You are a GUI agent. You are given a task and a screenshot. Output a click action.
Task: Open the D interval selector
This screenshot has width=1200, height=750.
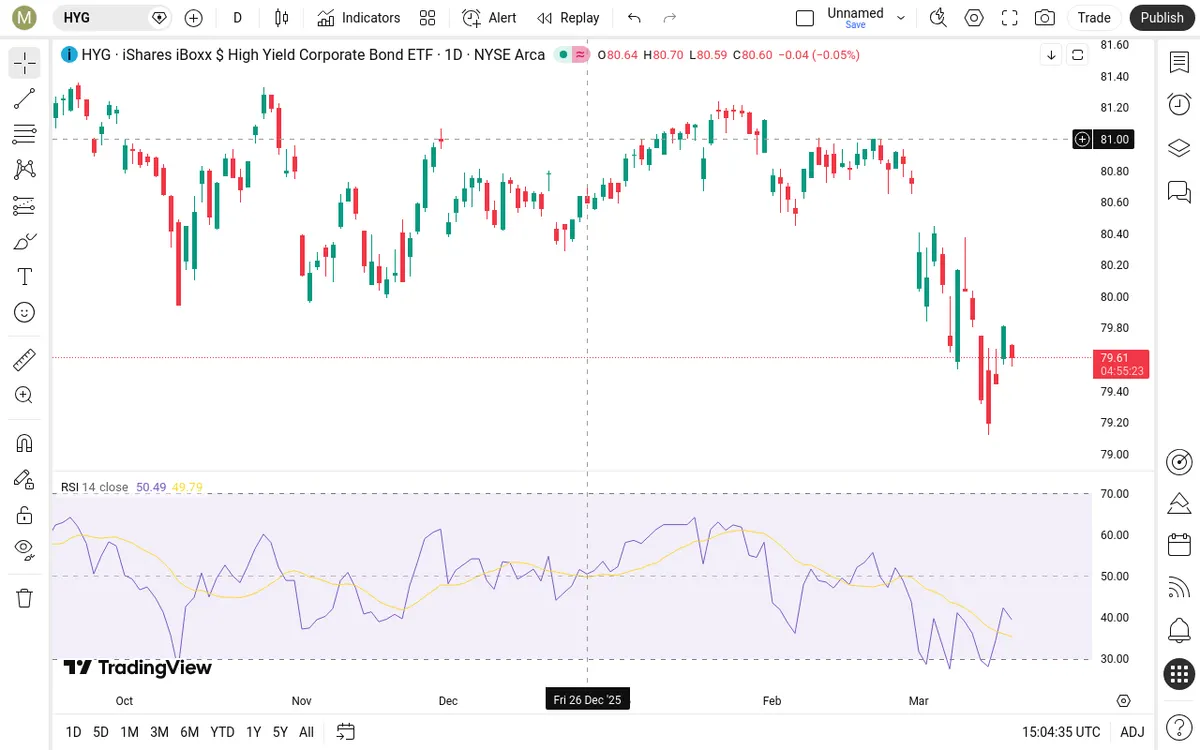(x=237, y=18)
